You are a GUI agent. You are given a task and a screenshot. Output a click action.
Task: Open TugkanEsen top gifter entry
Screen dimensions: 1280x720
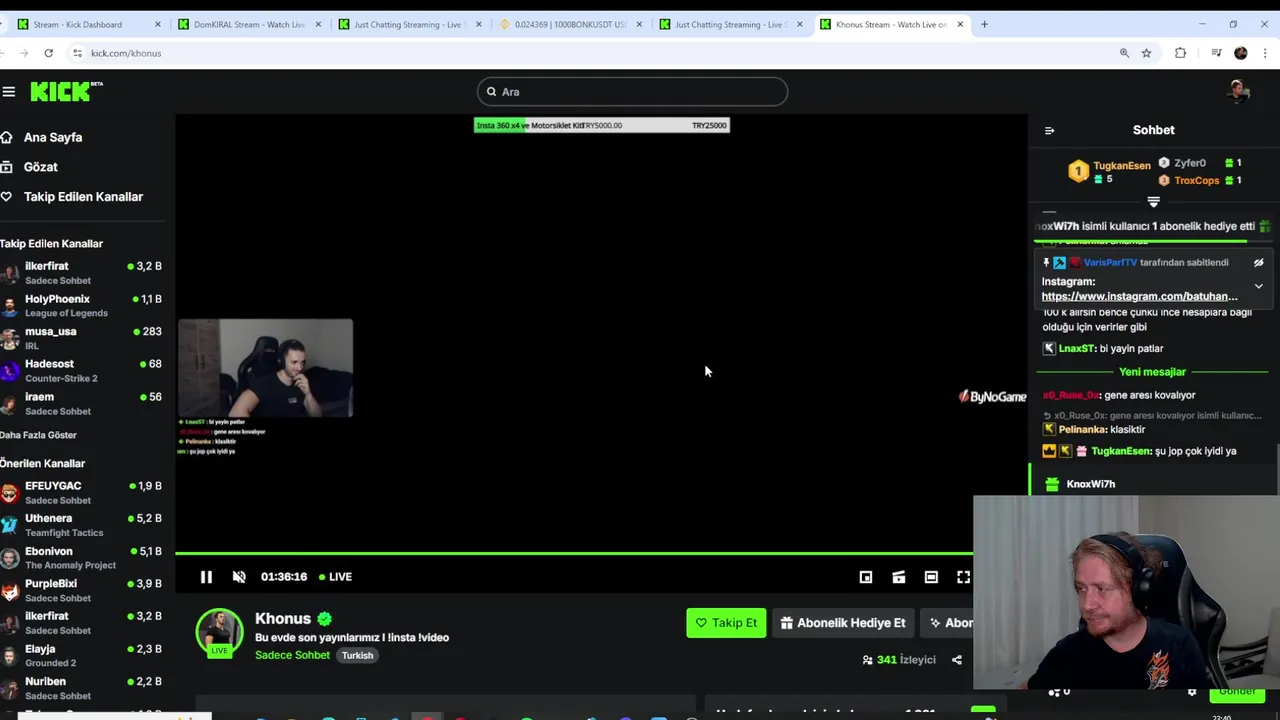pyautogui.click(x=1109, y=172)
